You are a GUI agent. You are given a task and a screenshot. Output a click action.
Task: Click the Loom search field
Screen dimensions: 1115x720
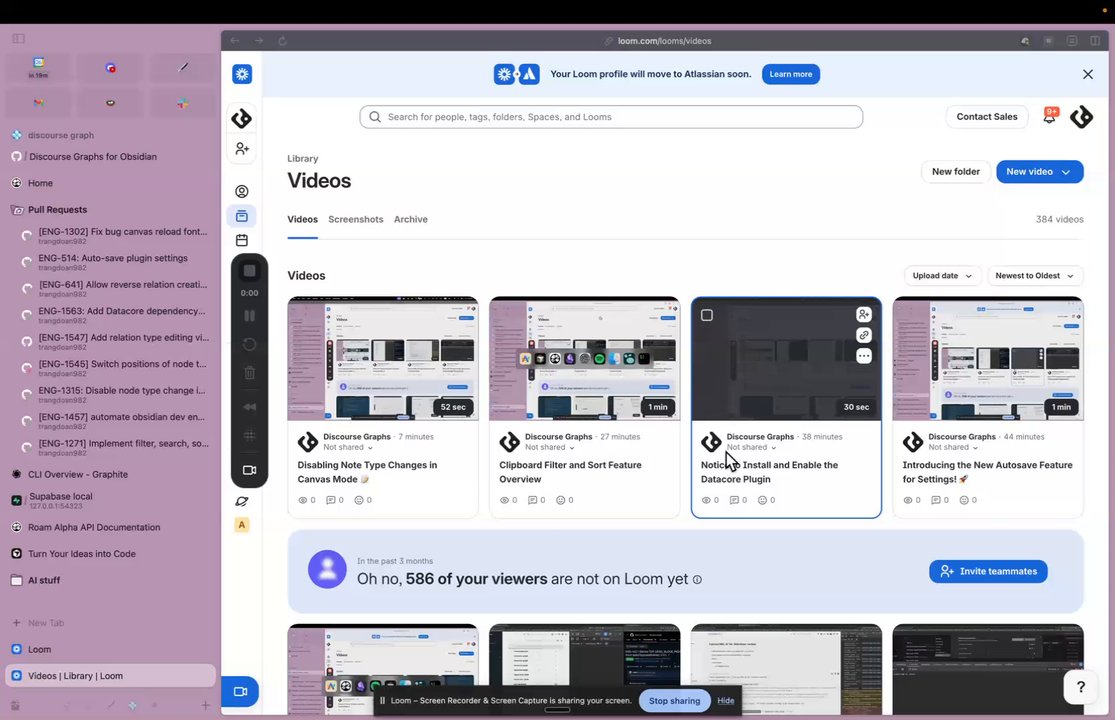pos(611,117)
